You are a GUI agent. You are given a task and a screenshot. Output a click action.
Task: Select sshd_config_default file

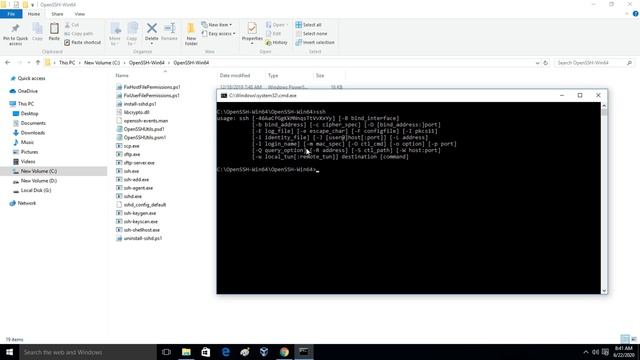coord(145,205)
